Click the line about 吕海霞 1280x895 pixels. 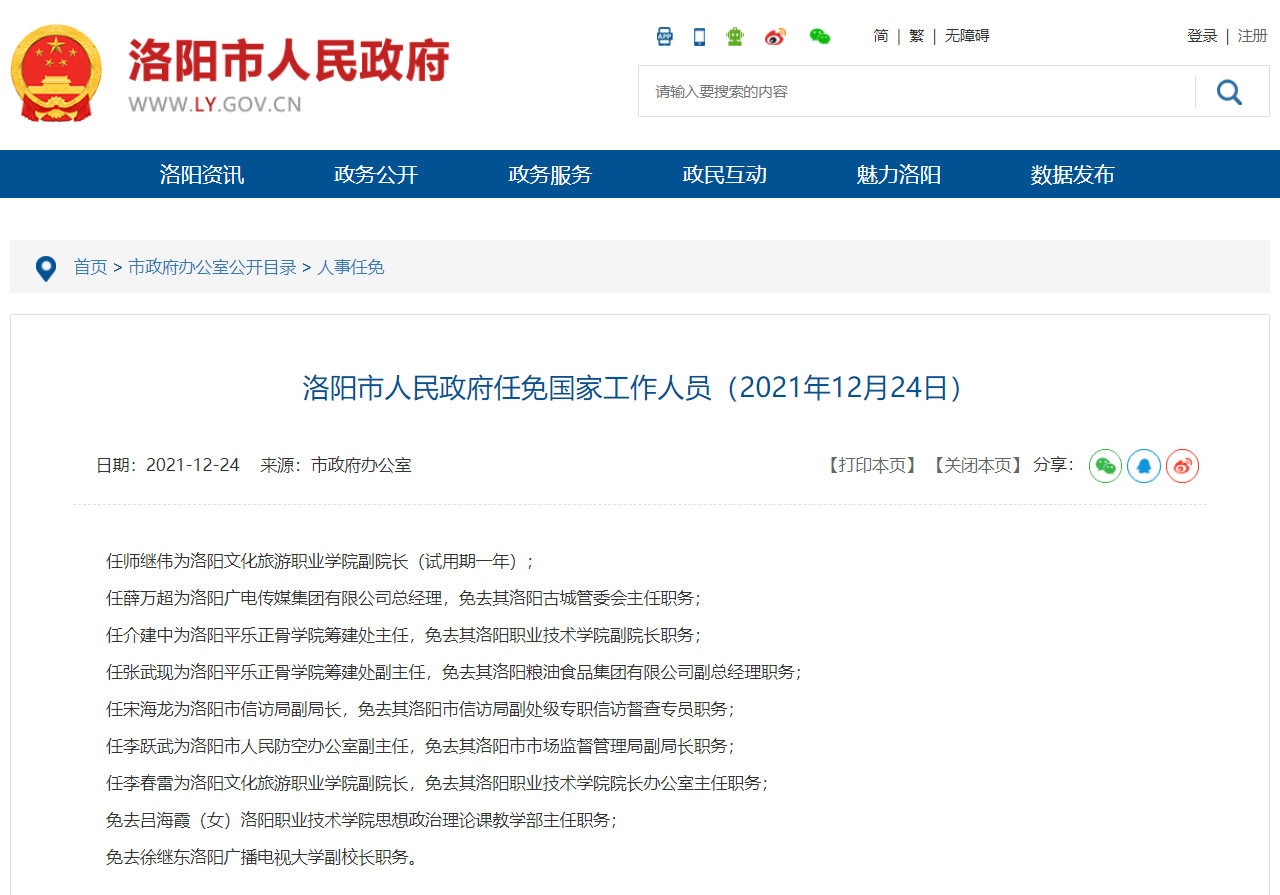[x=362, y=820]
